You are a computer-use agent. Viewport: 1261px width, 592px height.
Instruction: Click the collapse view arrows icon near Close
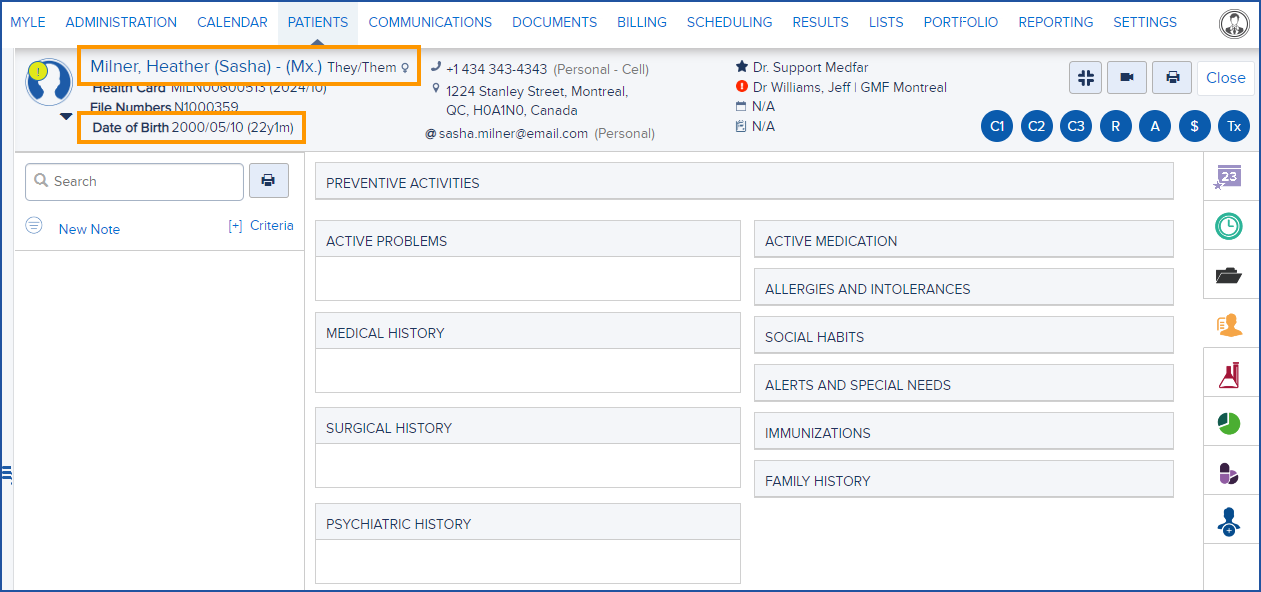tap(1085, 77)
